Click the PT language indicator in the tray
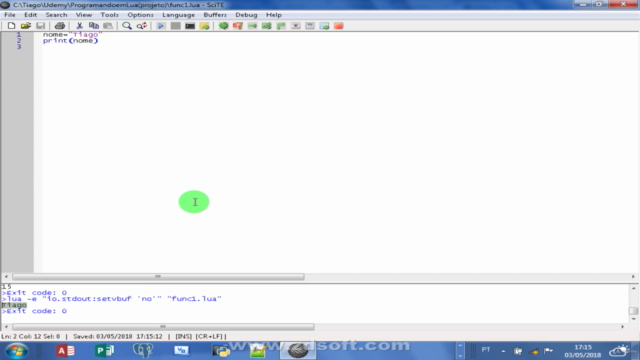 pos(486,350)
